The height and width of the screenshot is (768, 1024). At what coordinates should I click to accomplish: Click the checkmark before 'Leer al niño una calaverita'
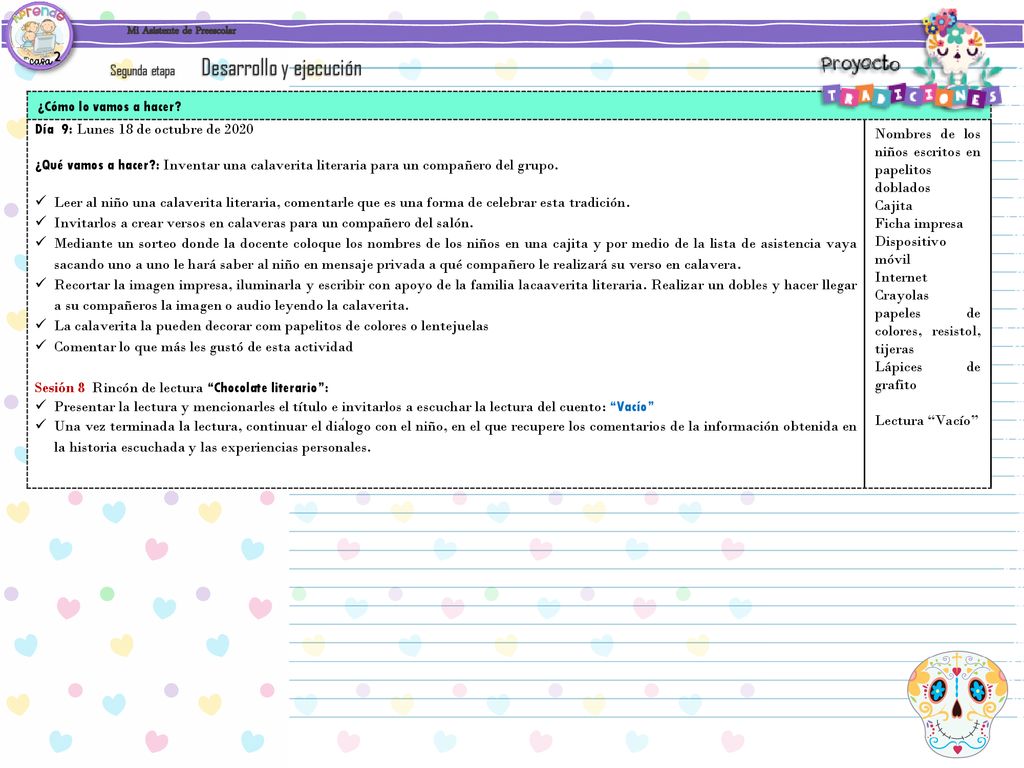[x=41, y=201]
